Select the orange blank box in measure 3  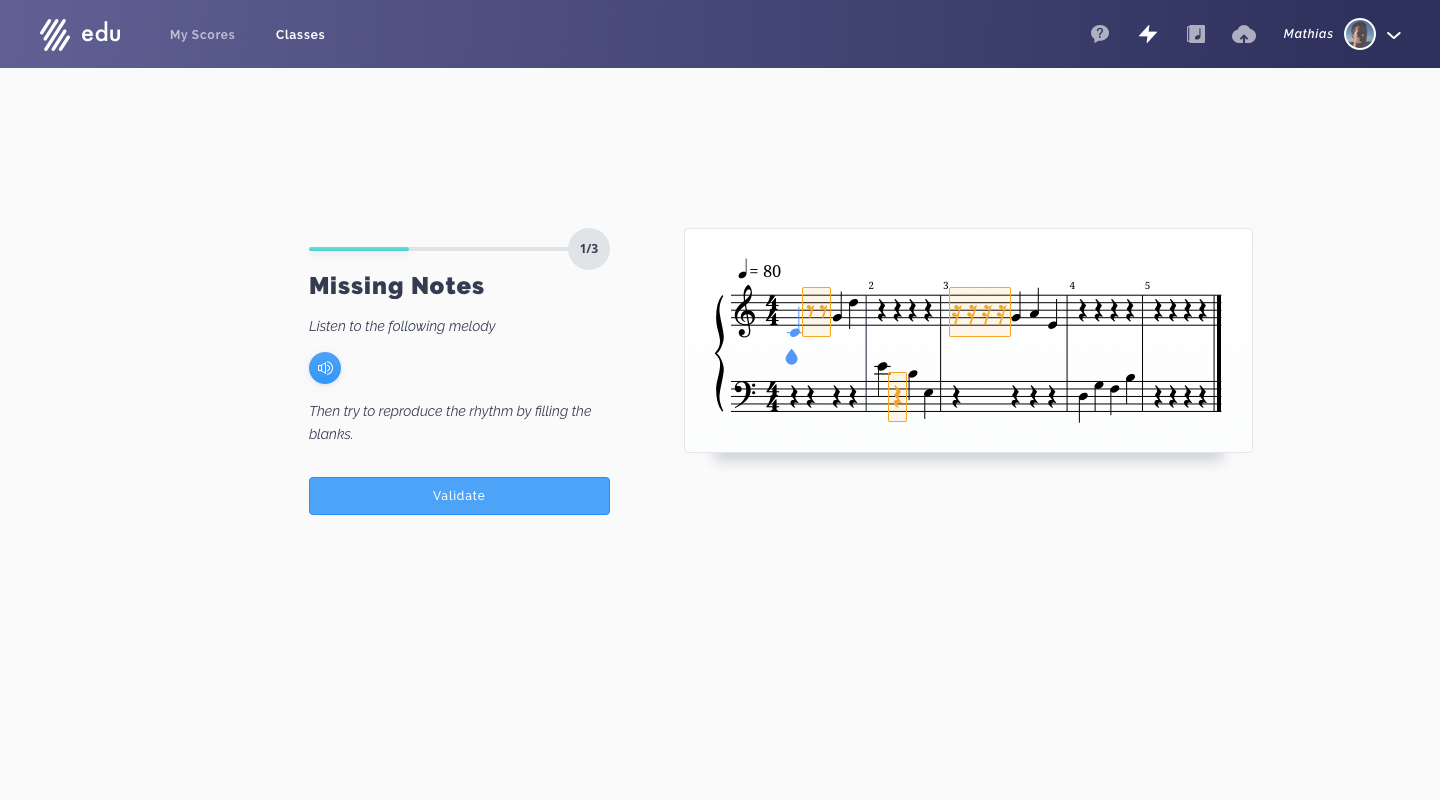click(x=980, y=312)
